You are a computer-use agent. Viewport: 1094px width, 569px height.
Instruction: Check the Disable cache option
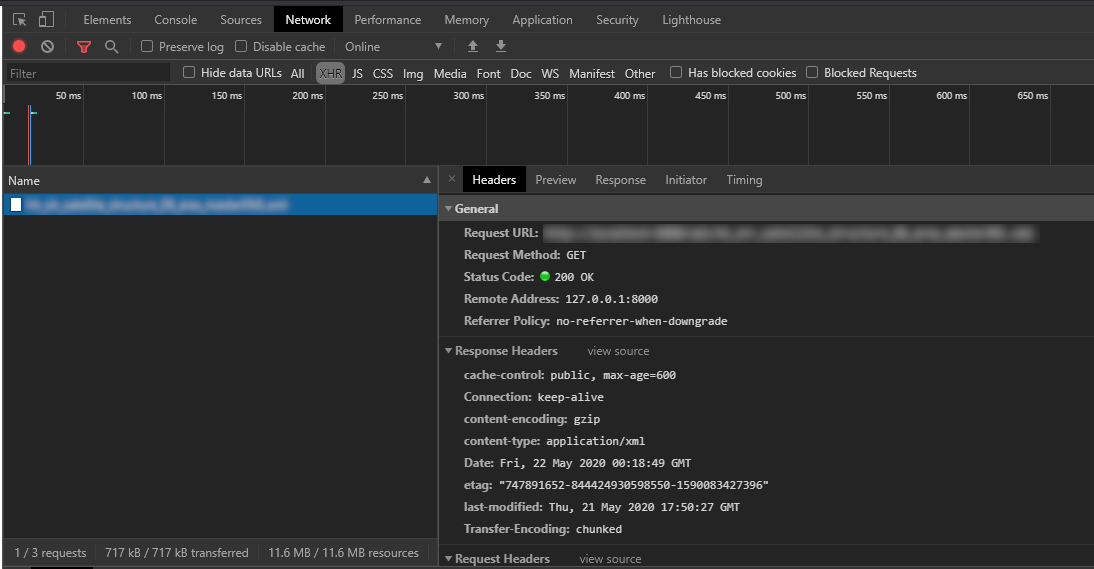click(241, 46)
